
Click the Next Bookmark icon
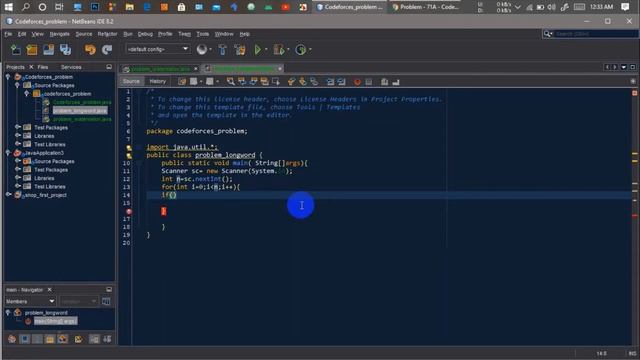tap(302, 82)
